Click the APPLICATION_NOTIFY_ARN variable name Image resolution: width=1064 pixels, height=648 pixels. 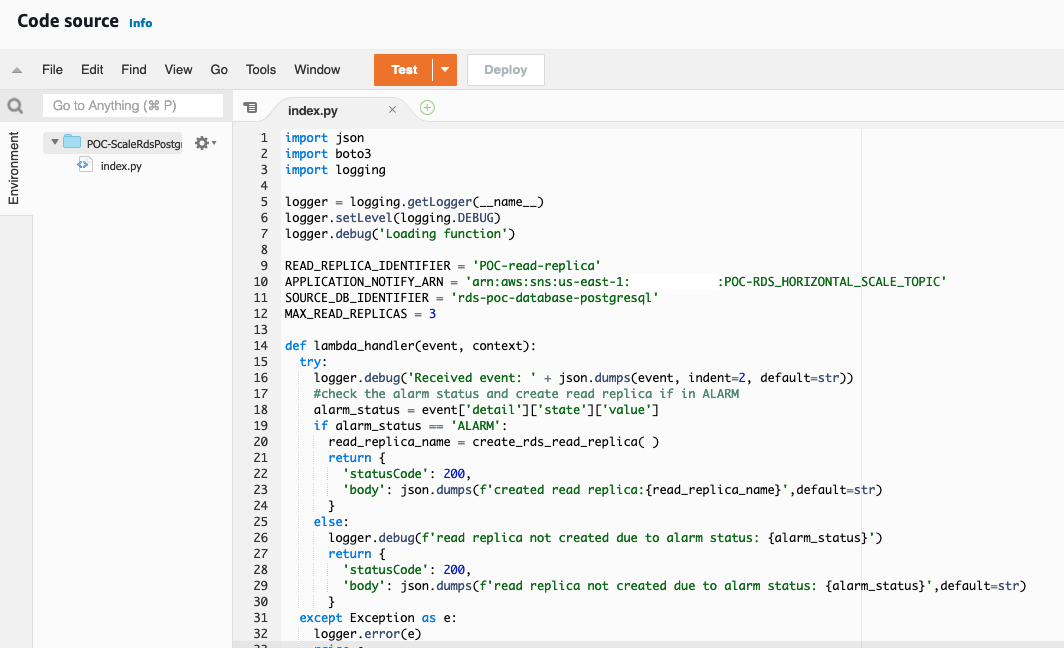point(364,282)
